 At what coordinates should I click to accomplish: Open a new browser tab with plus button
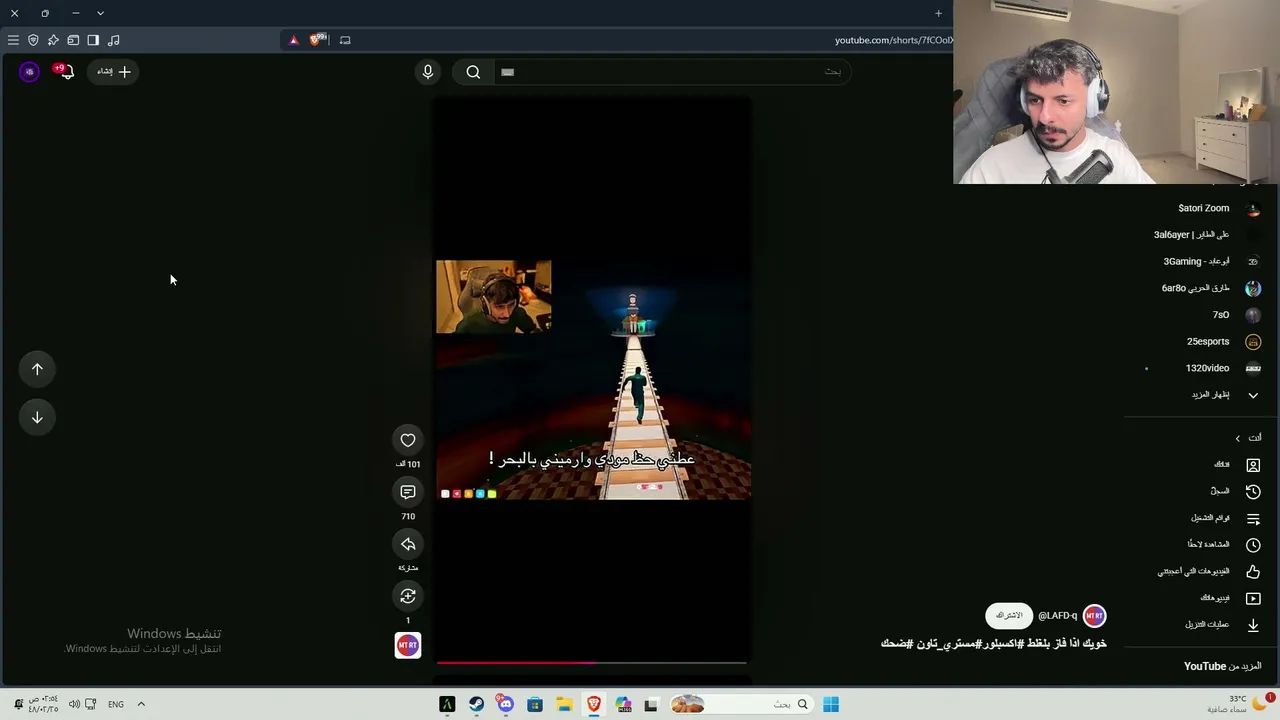point(938,13)
